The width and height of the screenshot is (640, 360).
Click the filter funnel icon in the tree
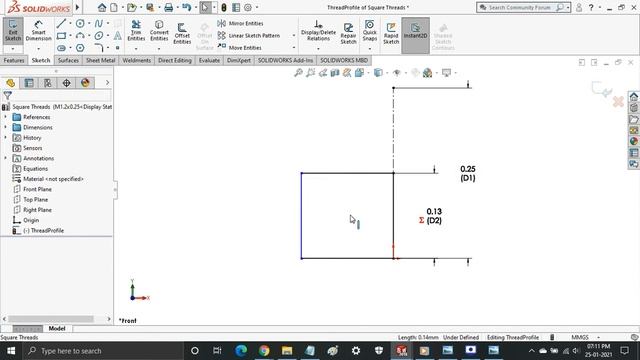[7, 96]
